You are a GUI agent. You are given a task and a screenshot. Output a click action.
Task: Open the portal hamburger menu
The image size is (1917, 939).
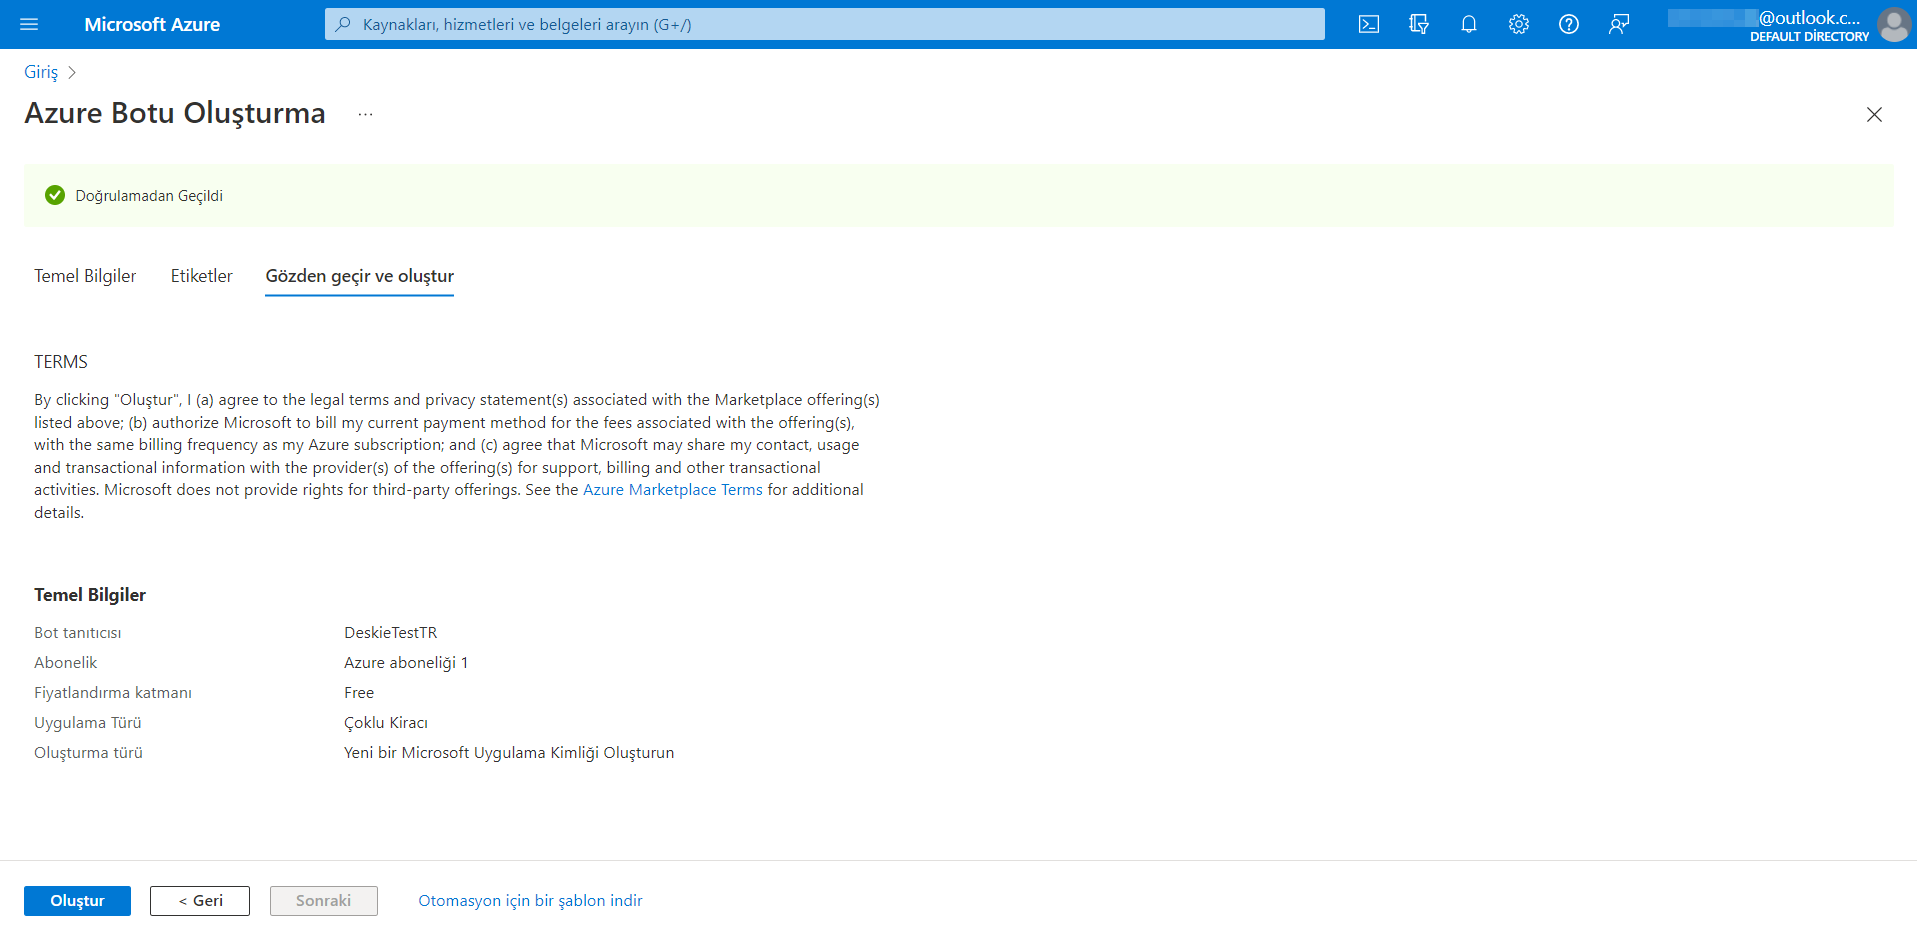[29, 24]
